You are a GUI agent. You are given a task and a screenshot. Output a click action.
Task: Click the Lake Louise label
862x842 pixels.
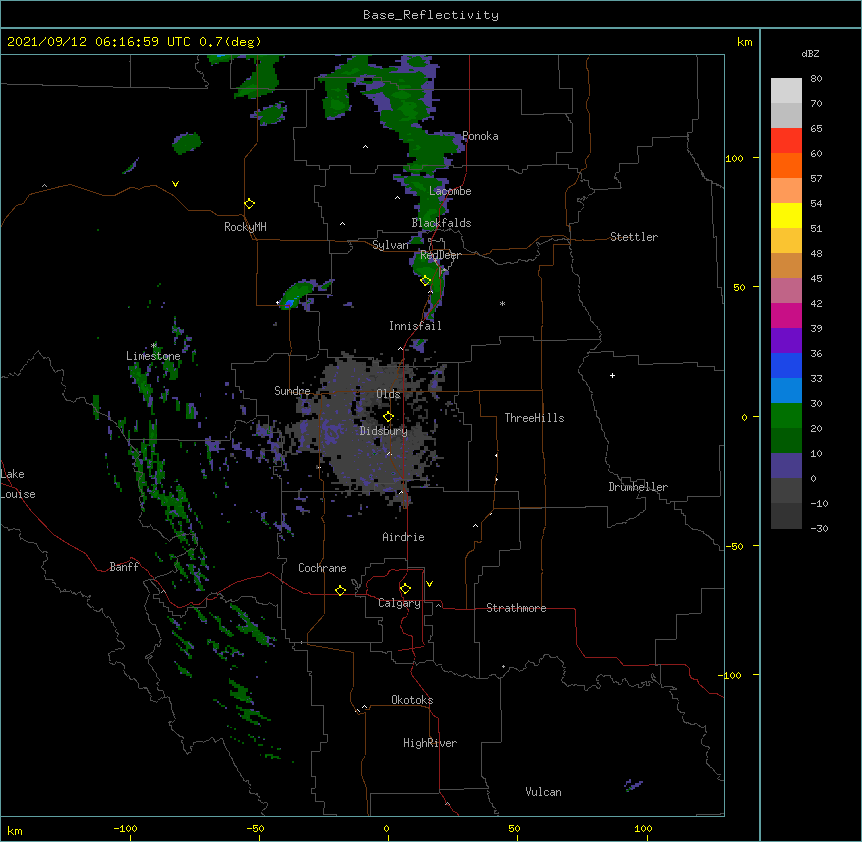(x=16, y=484)
